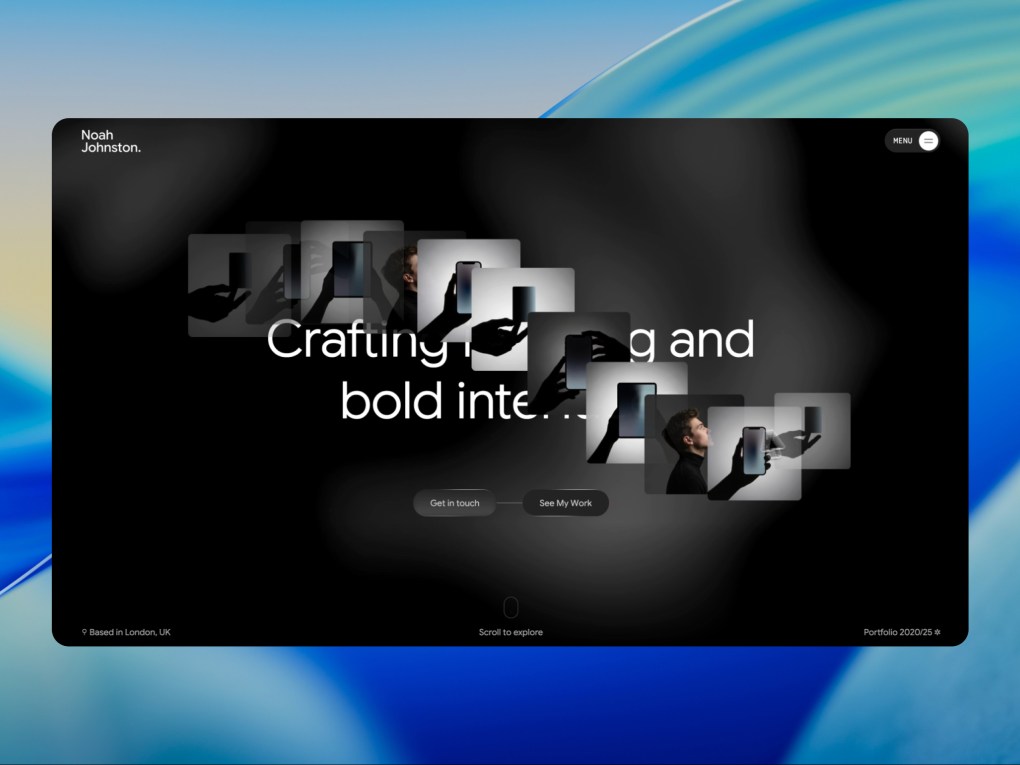Viewport: 1020px width, 765px height.
Task: Click the MENU label
Action: coord(902,141)
